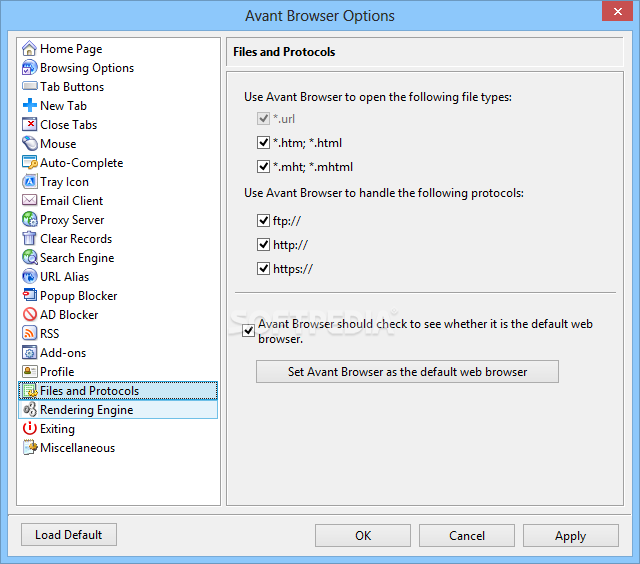Disable the ftp:// protocol checkbox
Screen dimensions: 640x564
tap(263, 221)
